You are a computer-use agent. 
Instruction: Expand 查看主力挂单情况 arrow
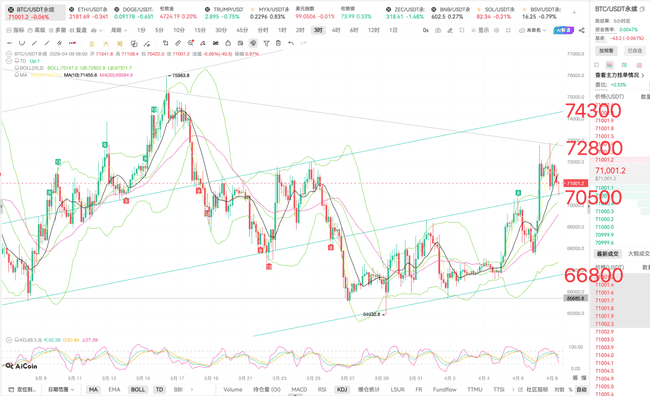tap(643, 75)
